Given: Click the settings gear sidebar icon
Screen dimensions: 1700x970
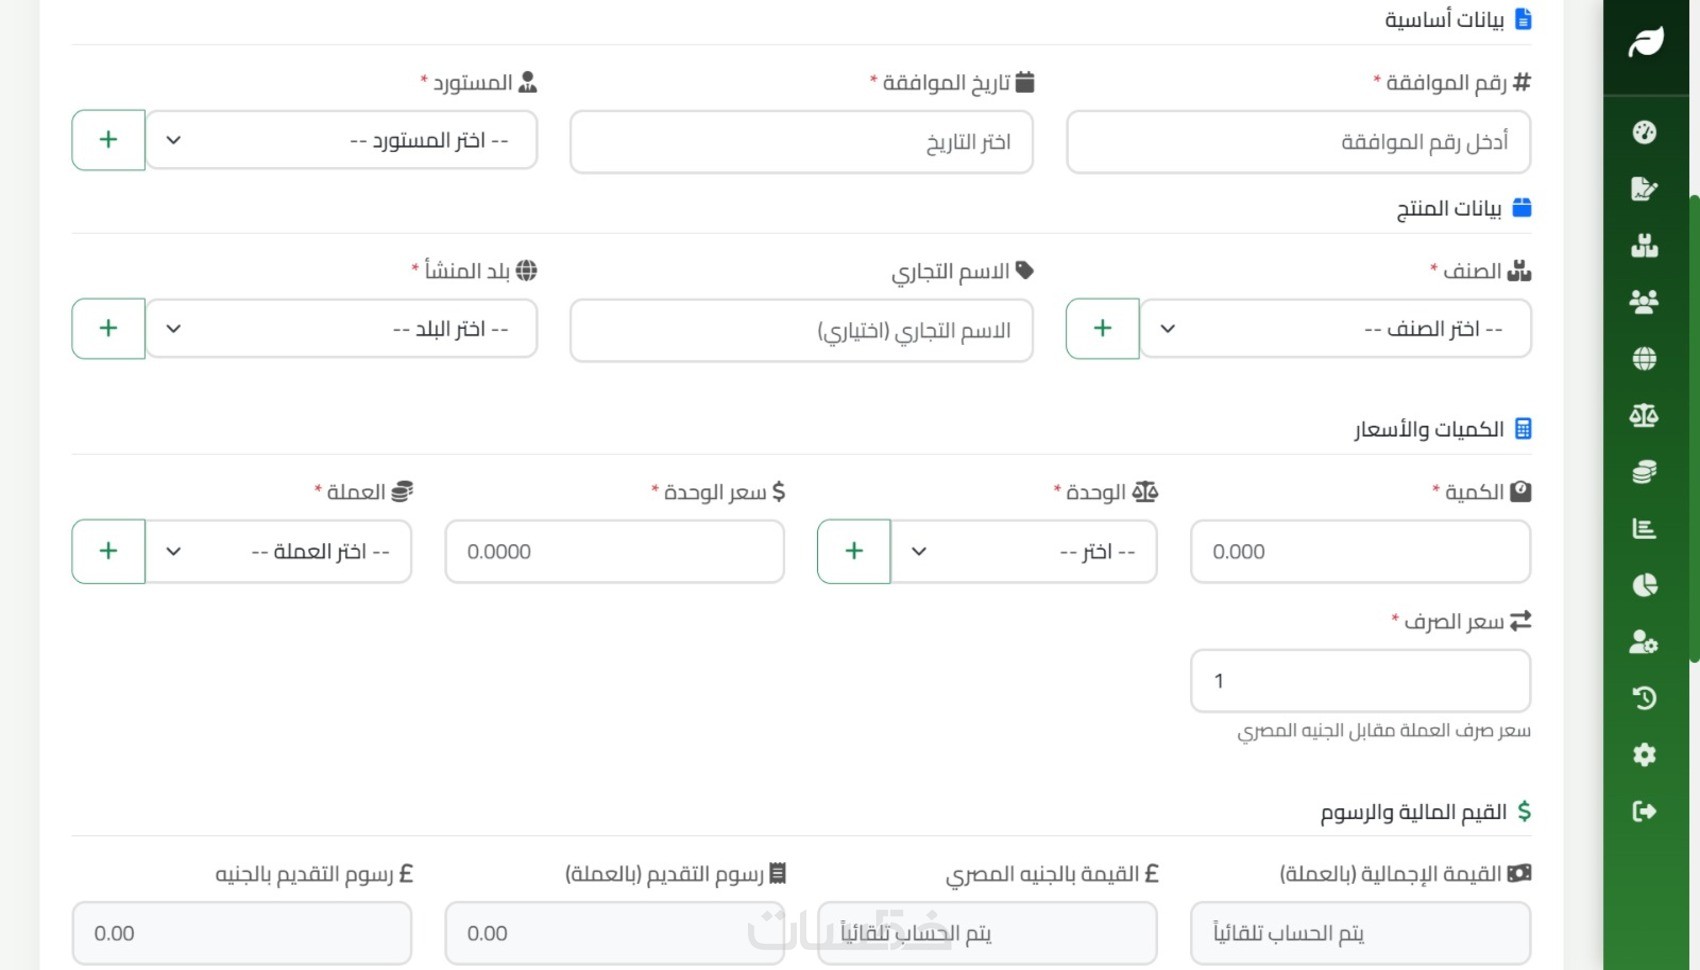Looking at the screenshot, I should coord(1644,754).
